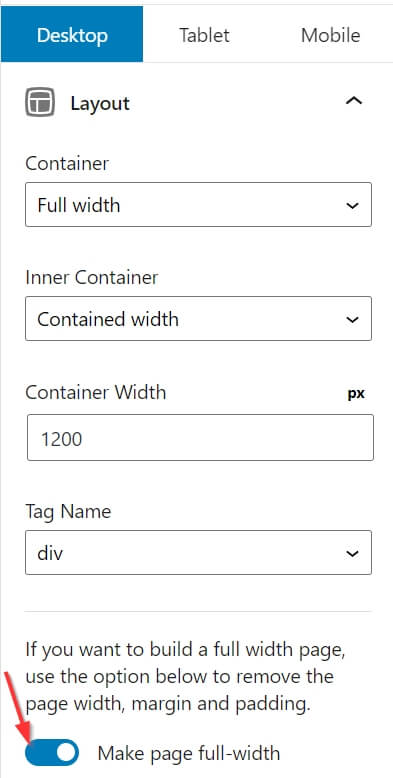Click the Tag Name label

click(x=68, y=512)
